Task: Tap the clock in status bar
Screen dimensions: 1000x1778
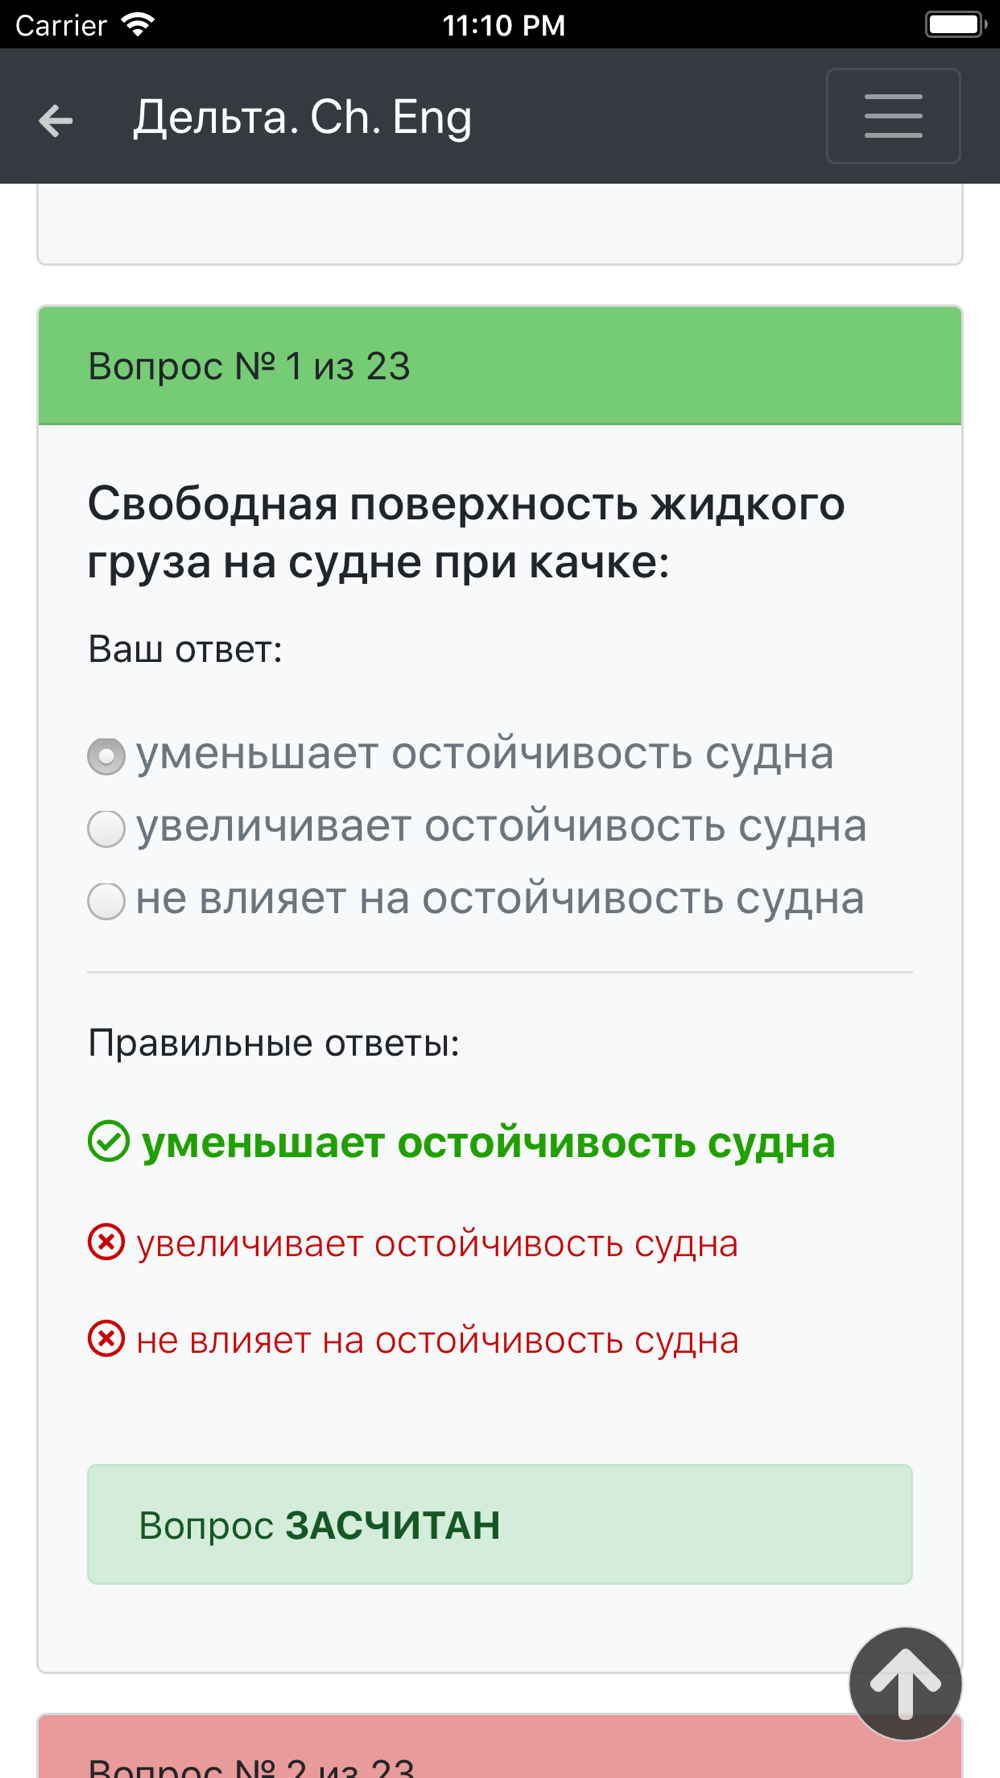Action: [x=504, y=25]
